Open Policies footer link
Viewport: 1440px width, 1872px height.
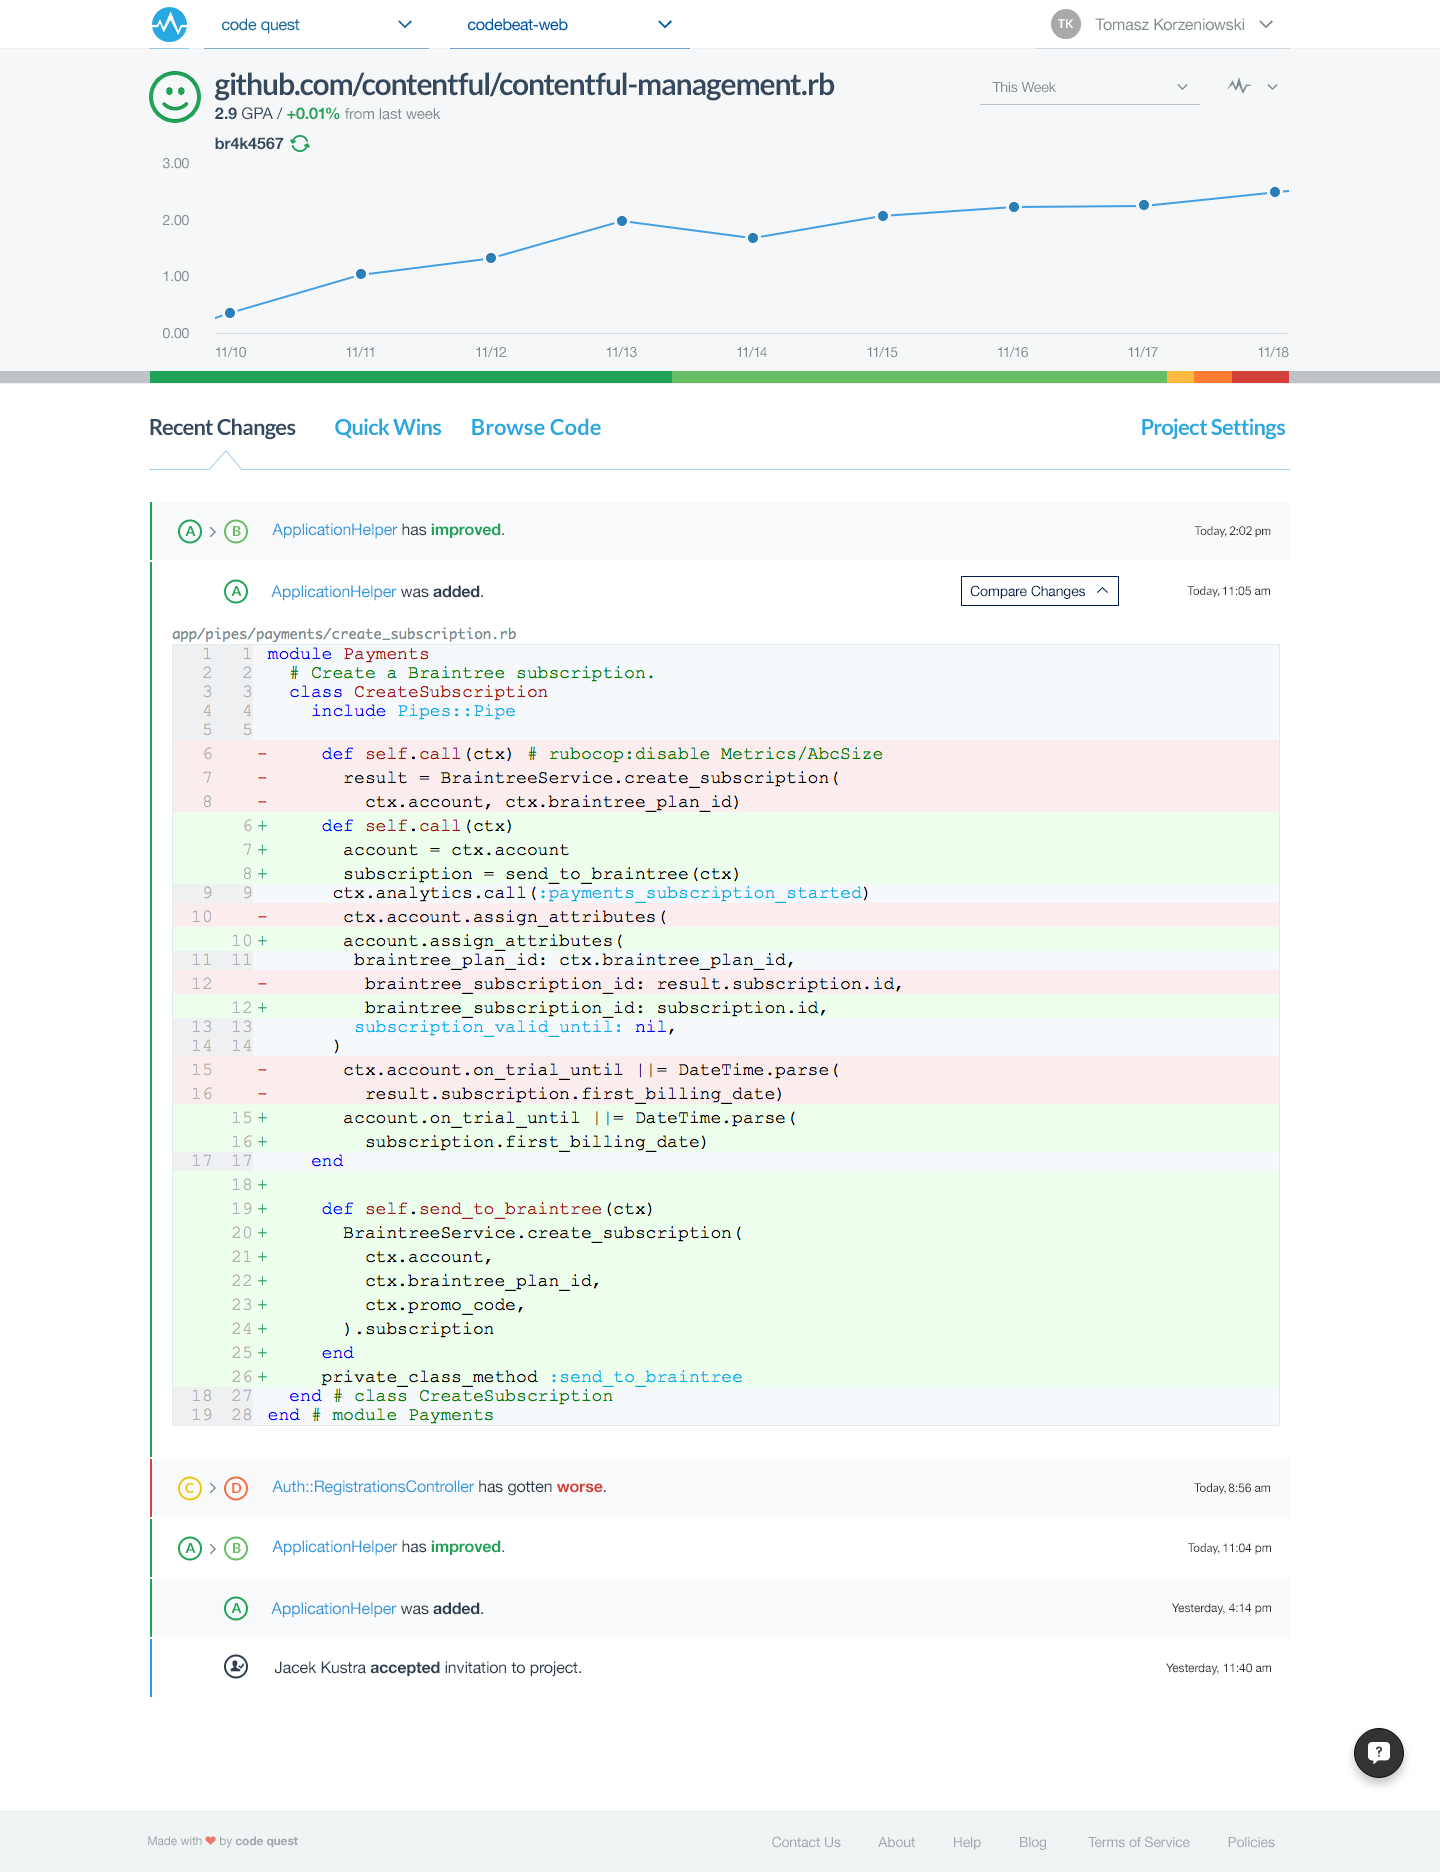click(x=1251, y=1842)
